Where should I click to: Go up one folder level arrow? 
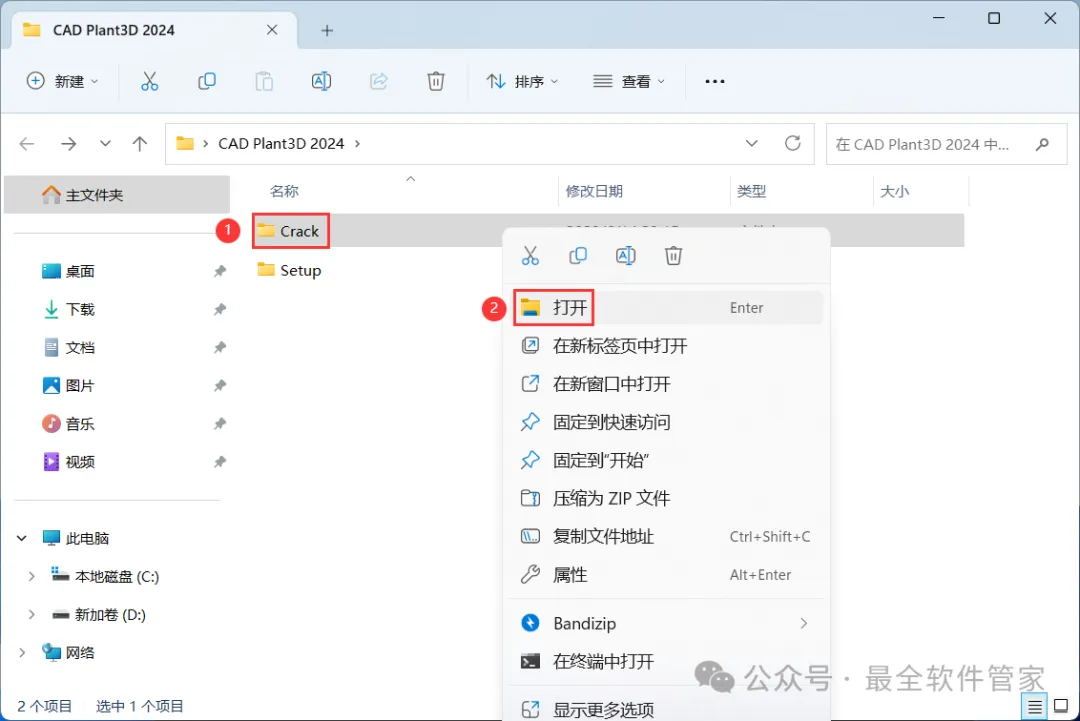[x=140, y=144]
